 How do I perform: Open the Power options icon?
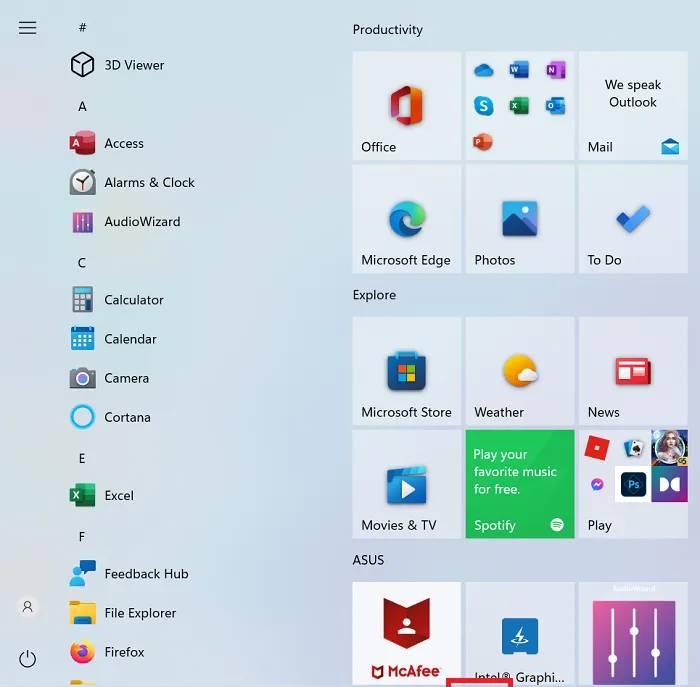tap(27, 658)
